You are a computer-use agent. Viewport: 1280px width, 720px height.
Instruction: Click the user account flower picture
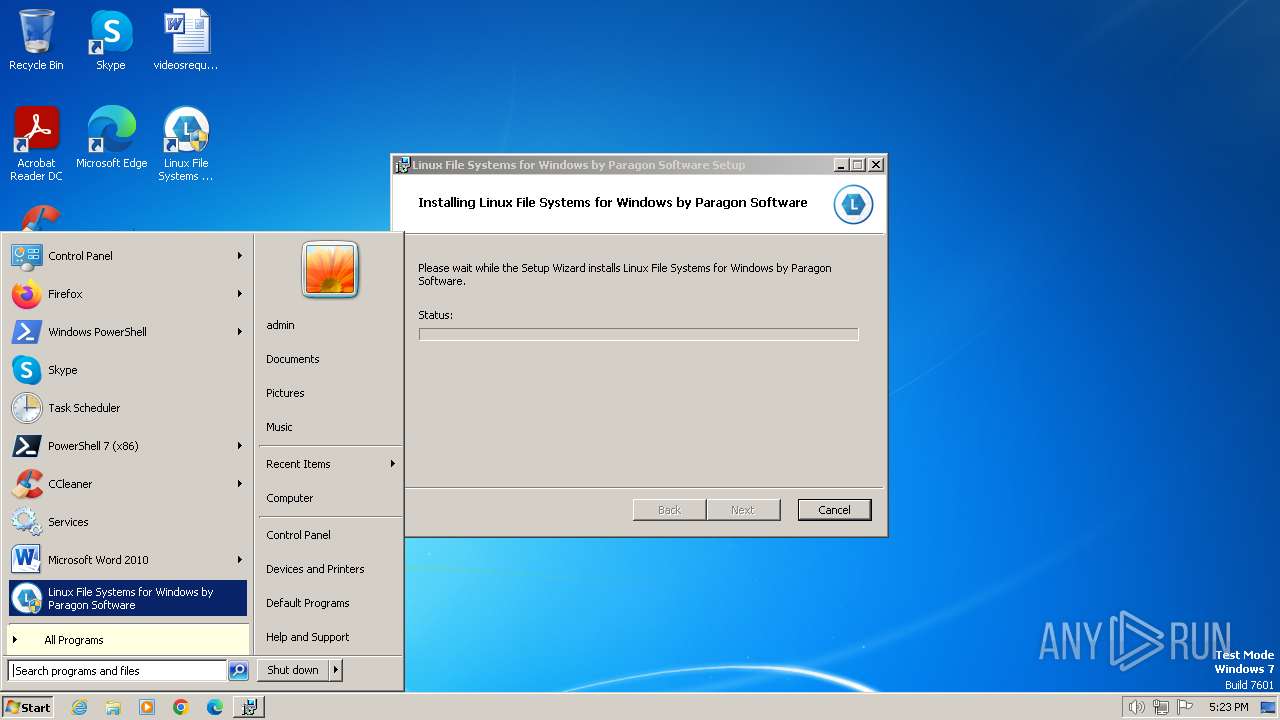click(330, 269)
